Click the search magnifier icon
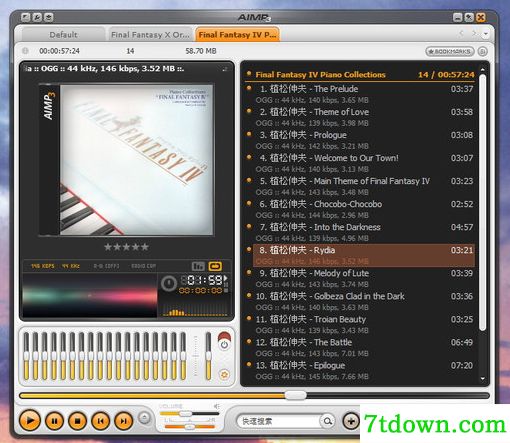 328,421
